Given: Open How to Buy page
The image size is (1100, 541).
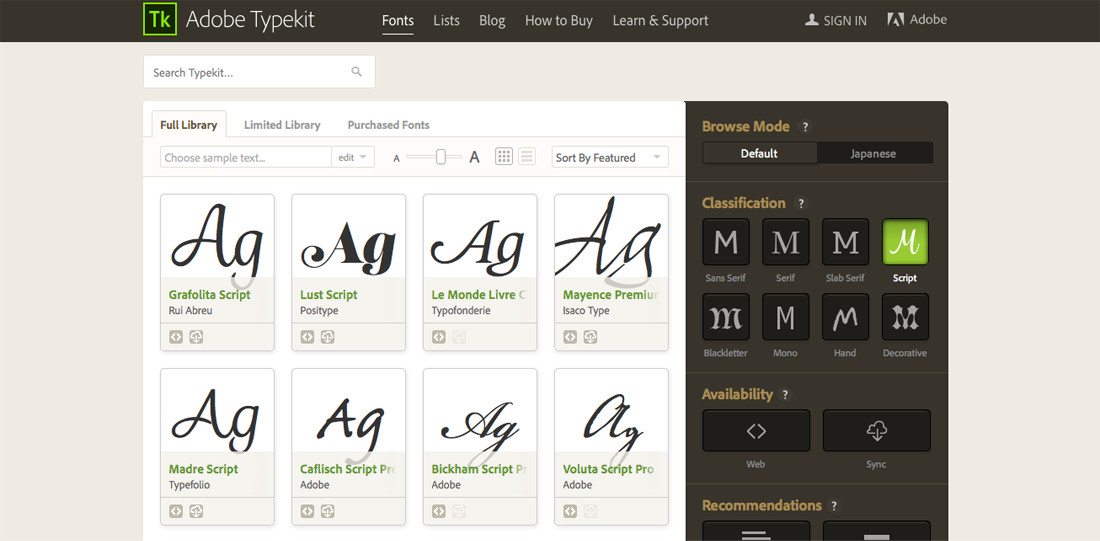Looking at the screenshot, I should point(558,20).
